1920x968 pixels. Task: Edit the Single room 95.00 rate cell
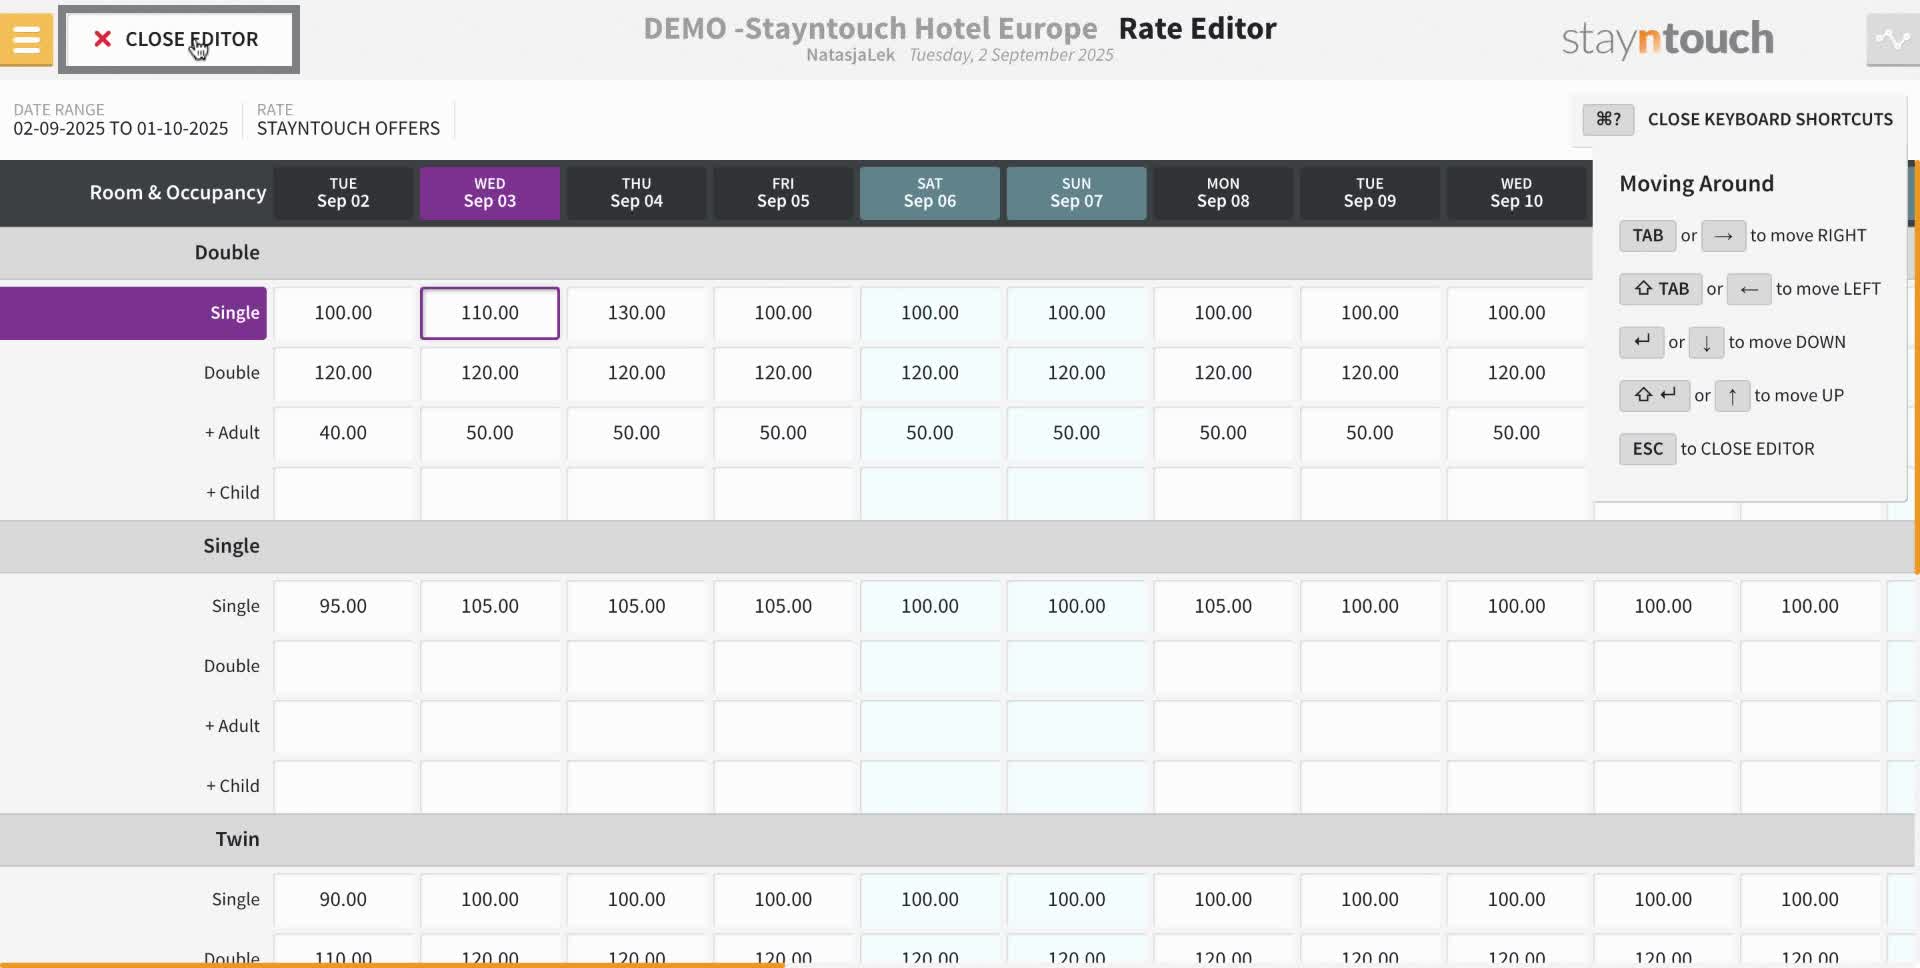coord(343,606)
